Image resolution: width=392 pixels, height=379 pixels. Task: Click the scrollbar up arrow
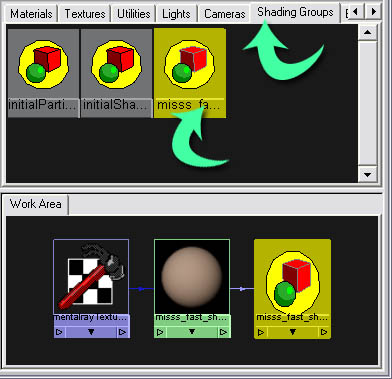[x=368, y=32]
